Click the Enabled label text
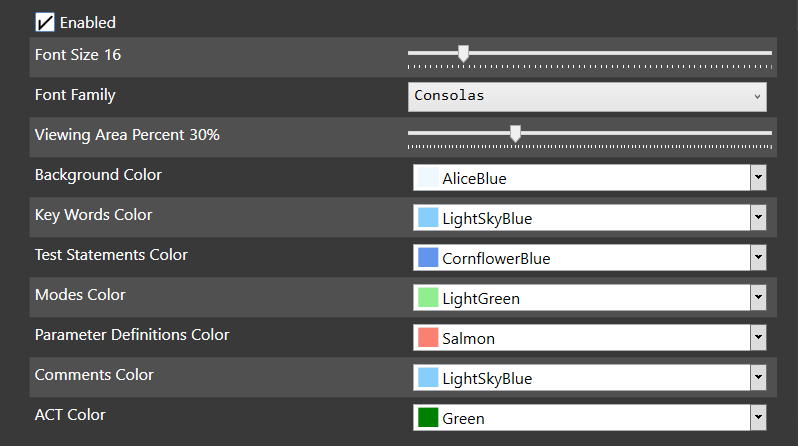Screen dimensions: 798x446 88,23
